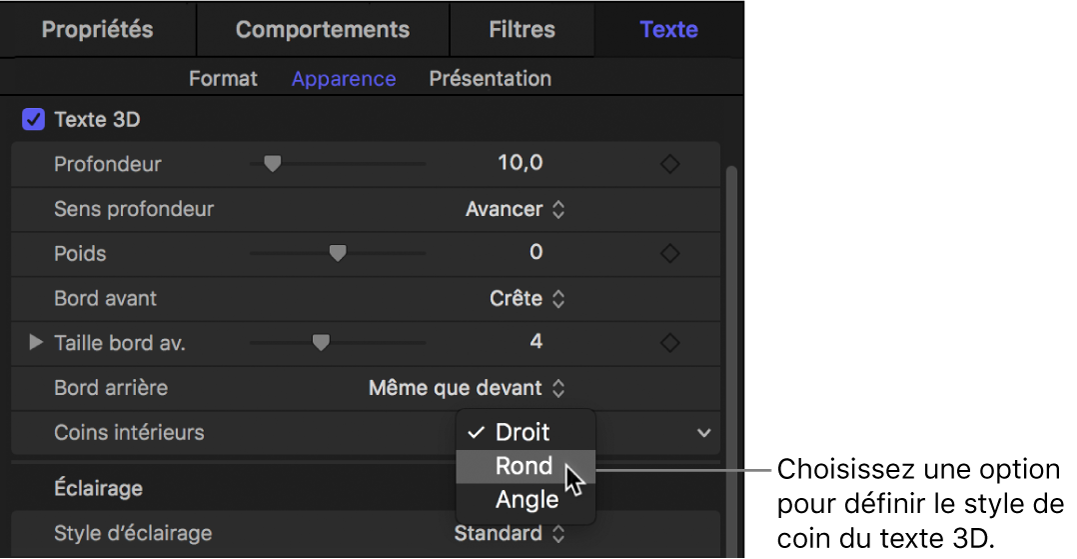This screenshot has width=1077, height=559.
Task: Click the chevron on Coins intérieurs row
Action: (x=704, y=433)
